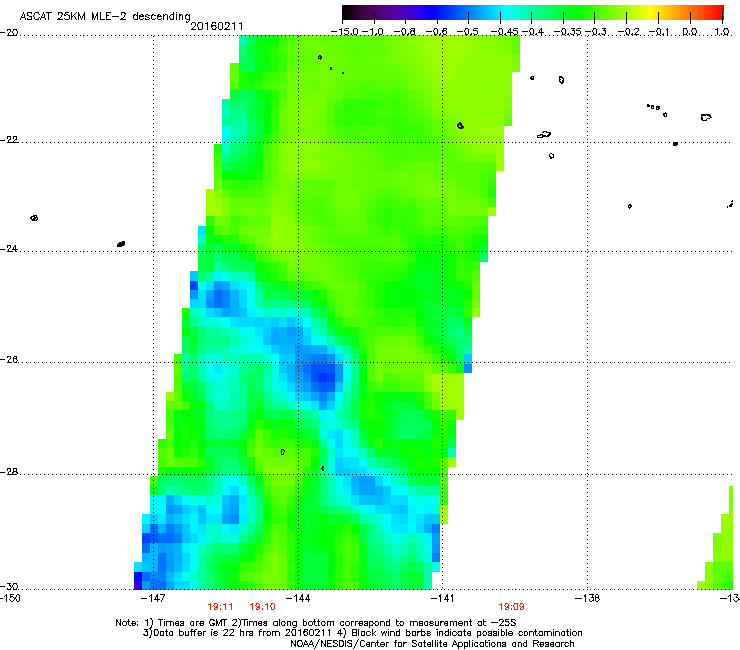The width and height of the screenshot is (740, 650).
Task: Click the -0.5 color scale label
Action: [x=468, y=32]
